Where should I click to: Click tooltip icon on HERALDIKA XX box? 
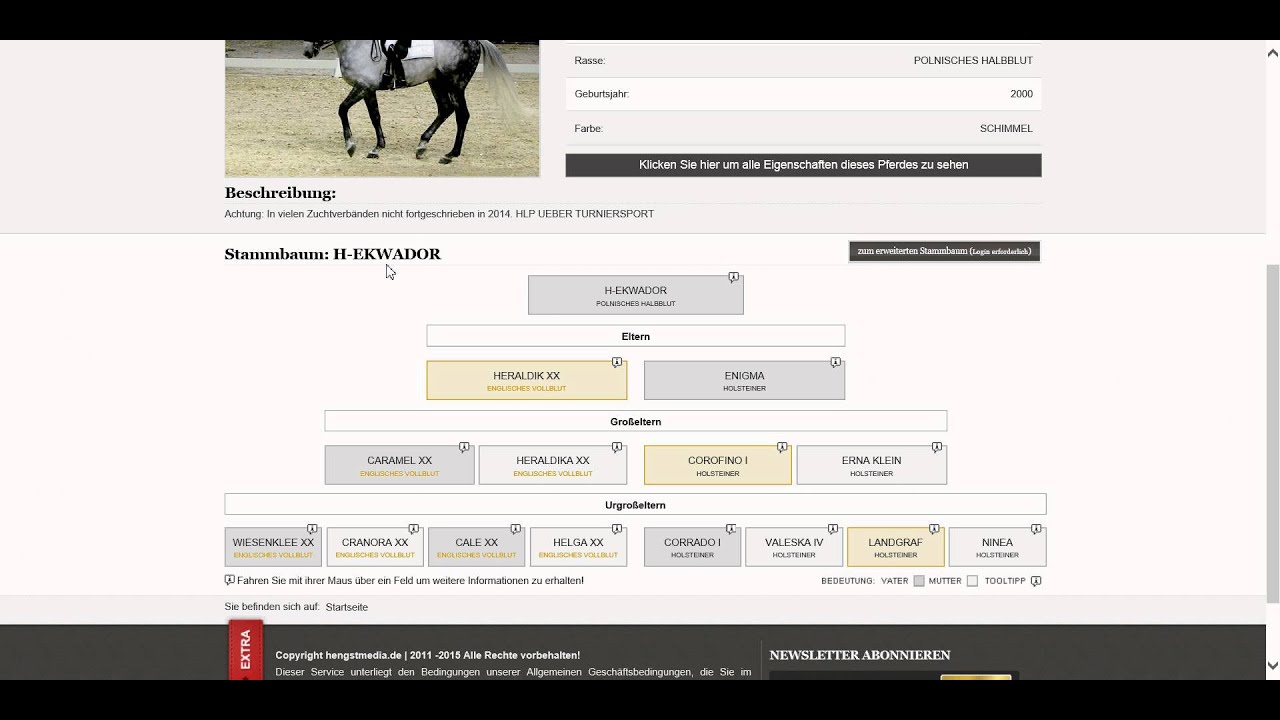617,447
